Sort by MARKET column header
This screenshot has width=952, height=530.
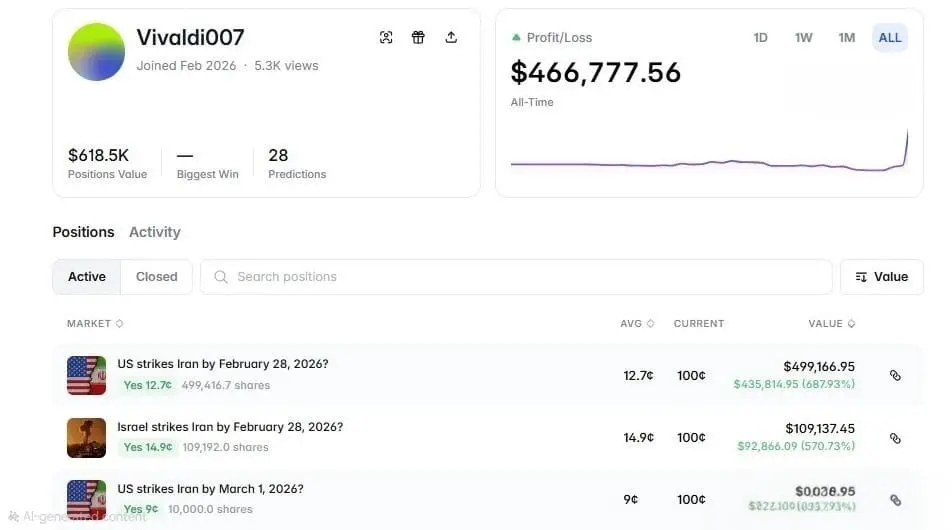(95, 324)
